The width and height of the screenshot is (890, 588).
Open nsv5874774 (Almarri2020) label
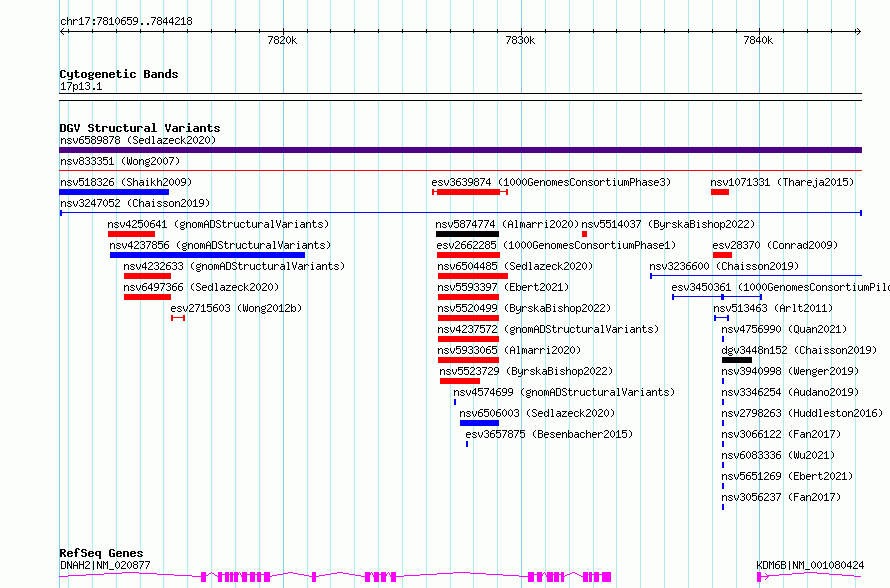pyautogui.click(x=507, y=224)
